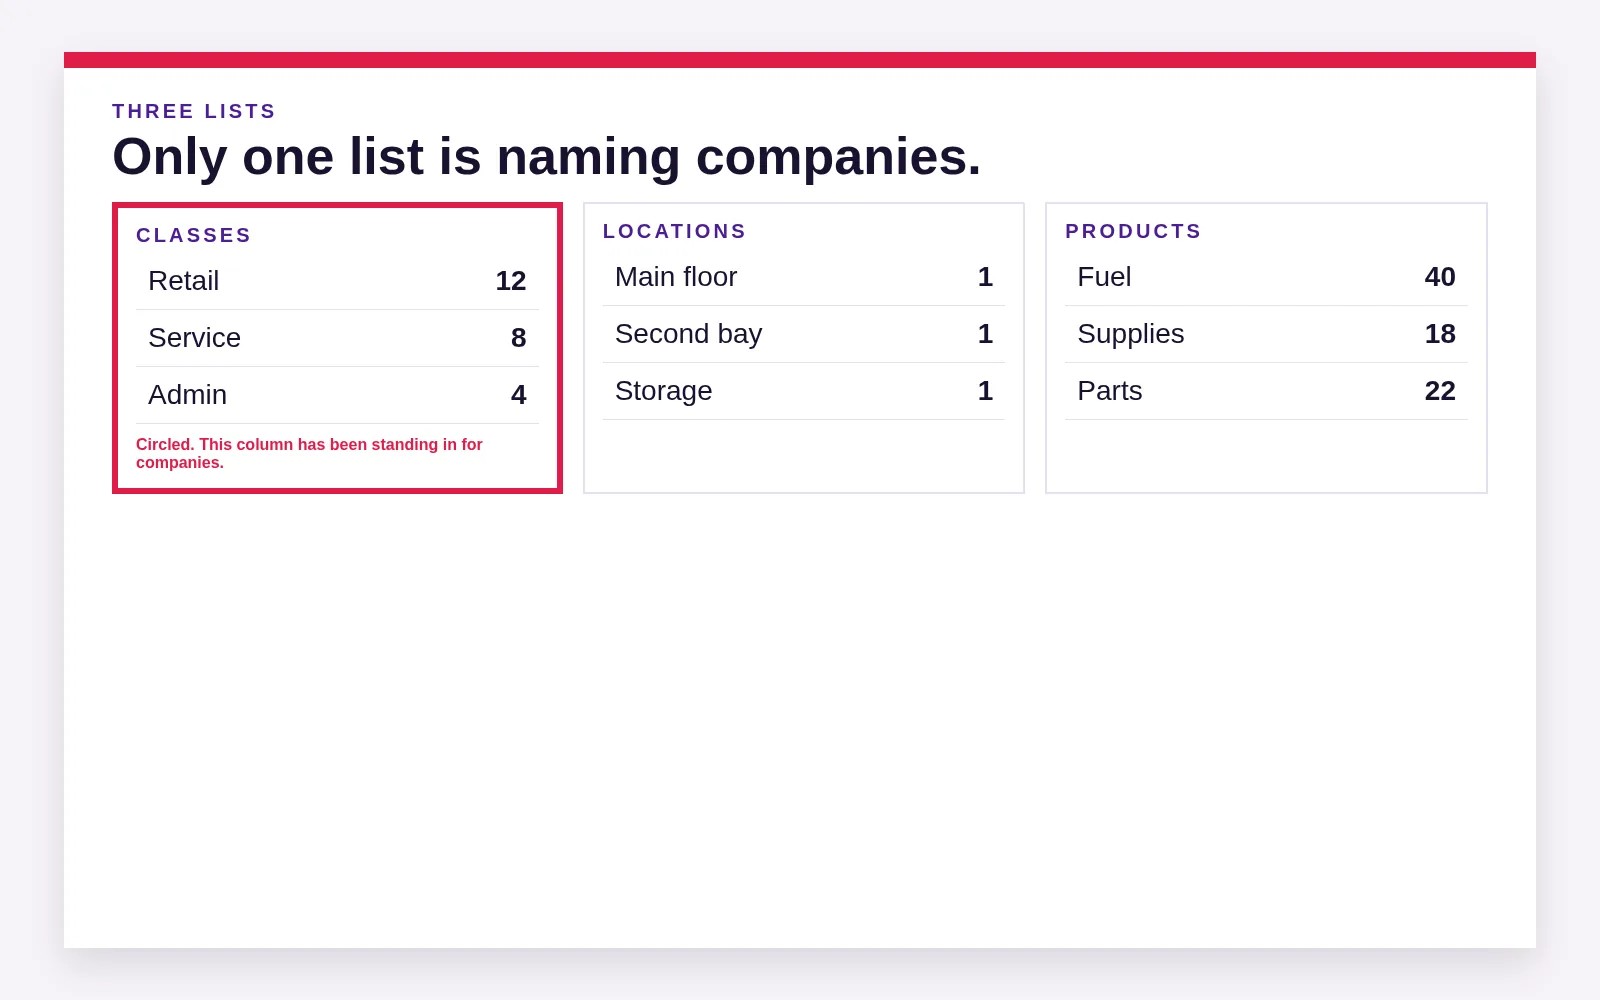Click the value 1 beside Storage

tap(985, 391)
